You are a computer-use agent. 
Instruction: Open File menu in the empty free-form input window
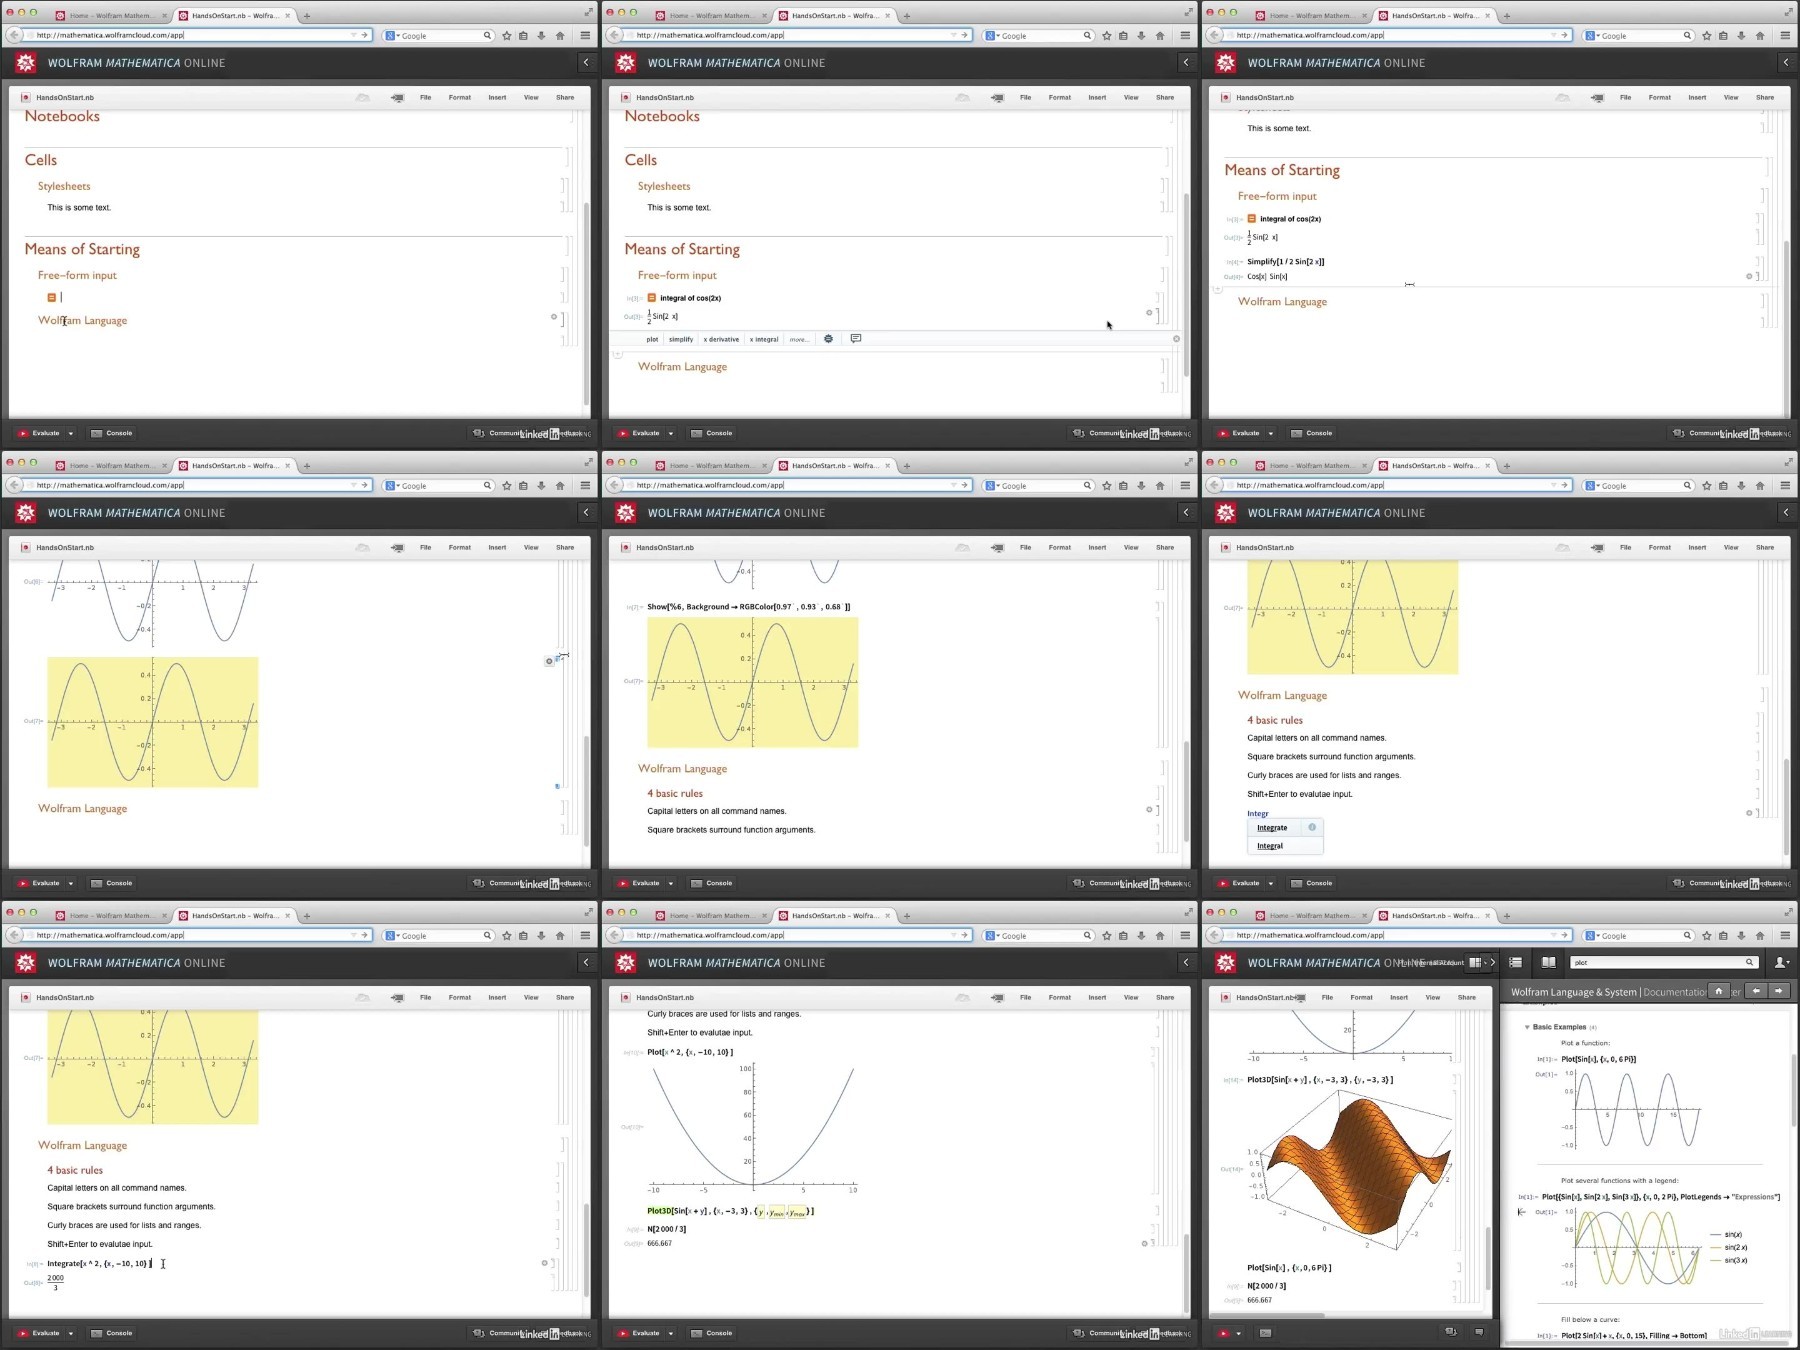pos(425,98)
